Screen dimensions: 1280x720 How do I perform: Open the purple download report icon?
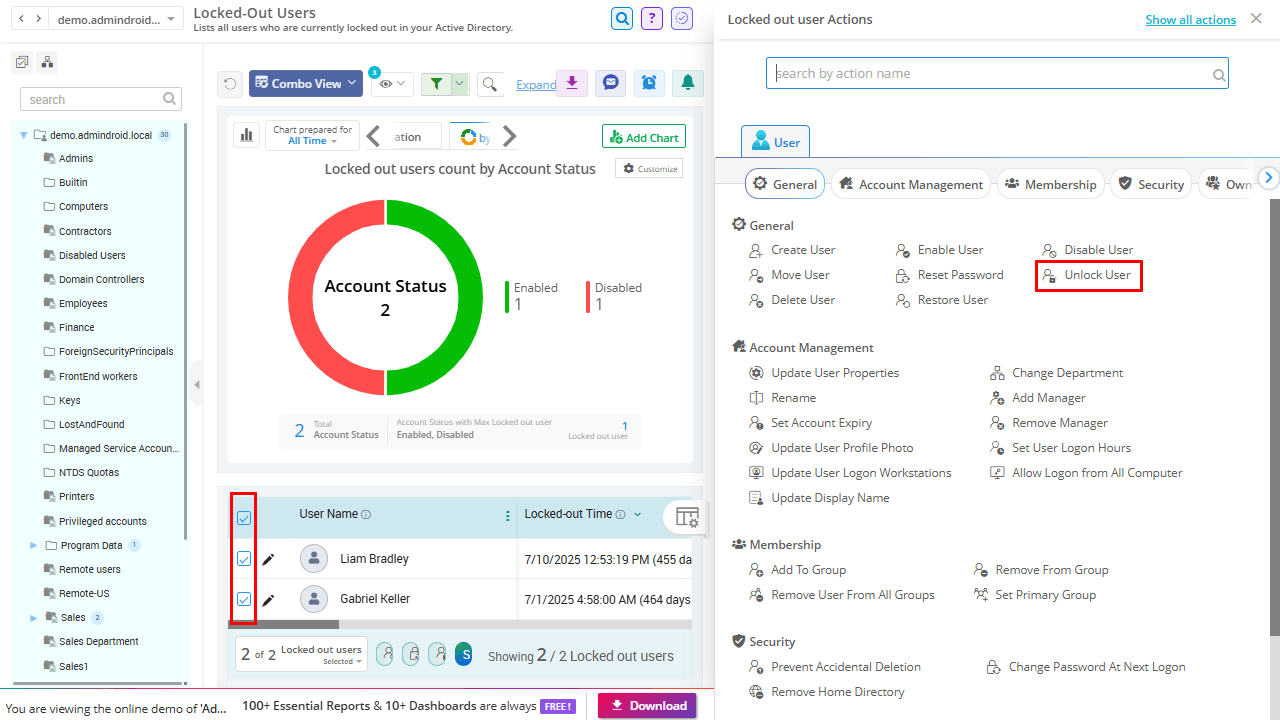click(x=572, y=83)
